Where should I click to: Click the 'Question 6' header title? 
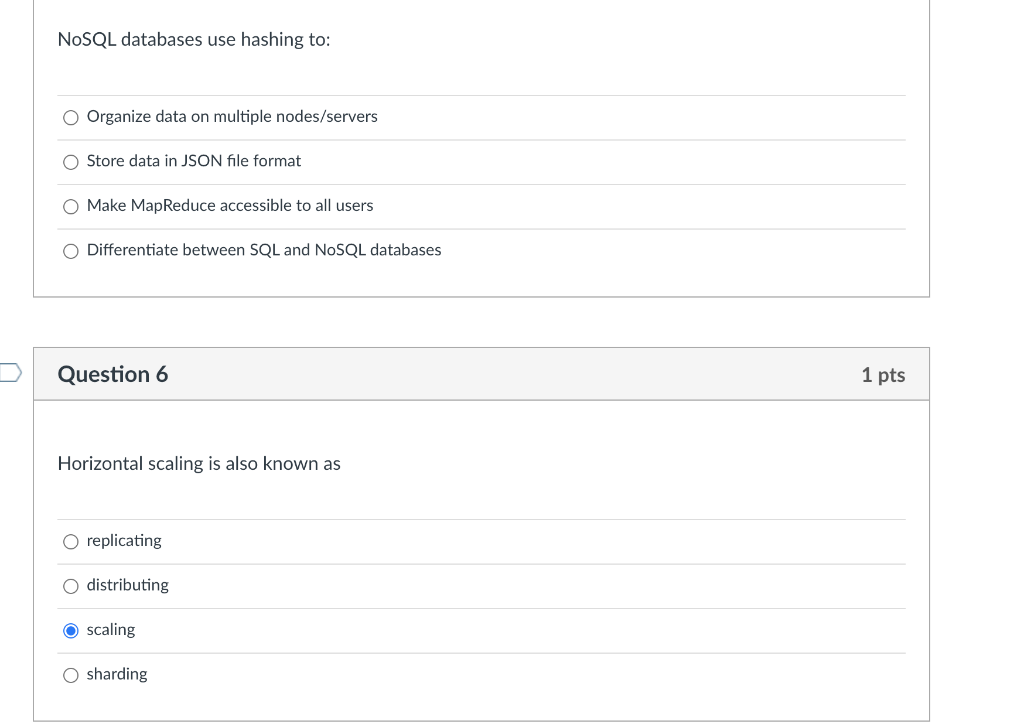[113, 374]
